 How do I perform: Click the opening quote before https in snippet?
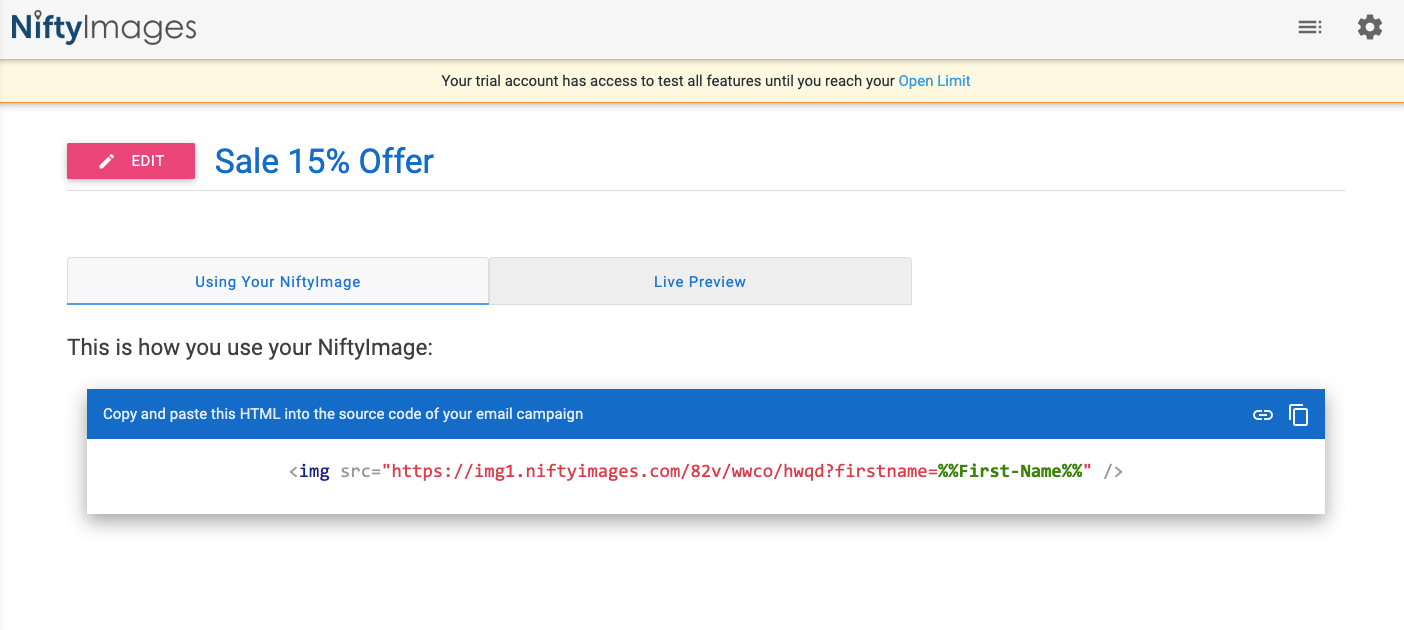(x=387, y=470)
